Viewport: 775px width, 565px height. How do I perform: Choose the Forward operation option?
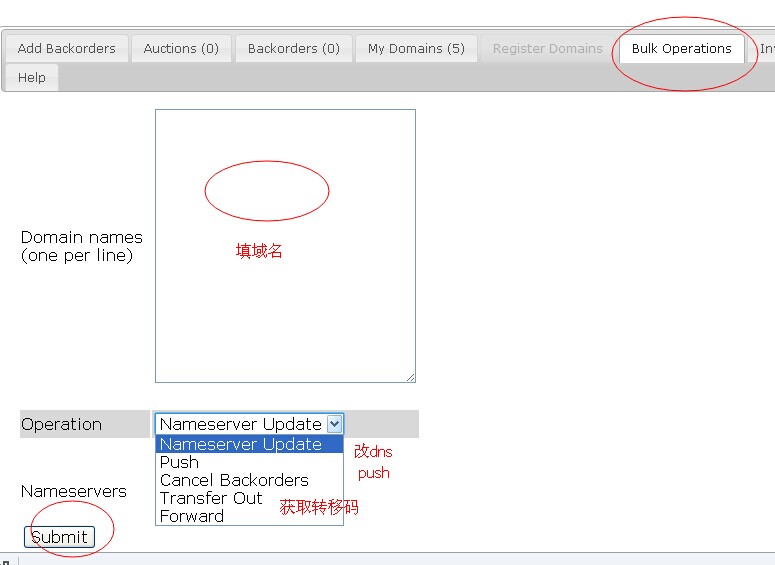[x=192, y=516]
